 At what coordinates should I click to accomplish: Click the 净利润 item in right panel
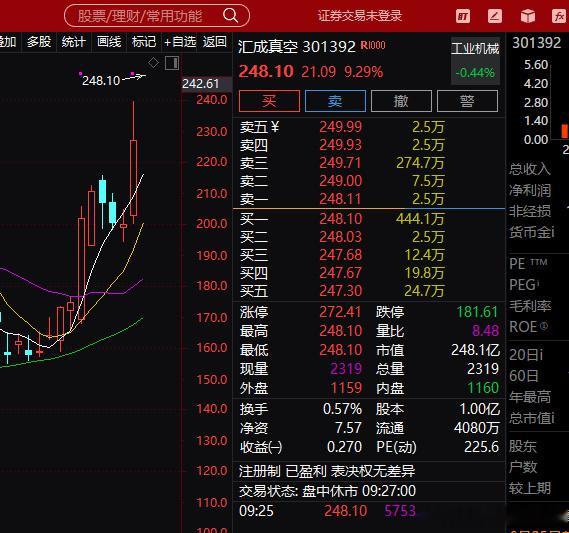530,190
